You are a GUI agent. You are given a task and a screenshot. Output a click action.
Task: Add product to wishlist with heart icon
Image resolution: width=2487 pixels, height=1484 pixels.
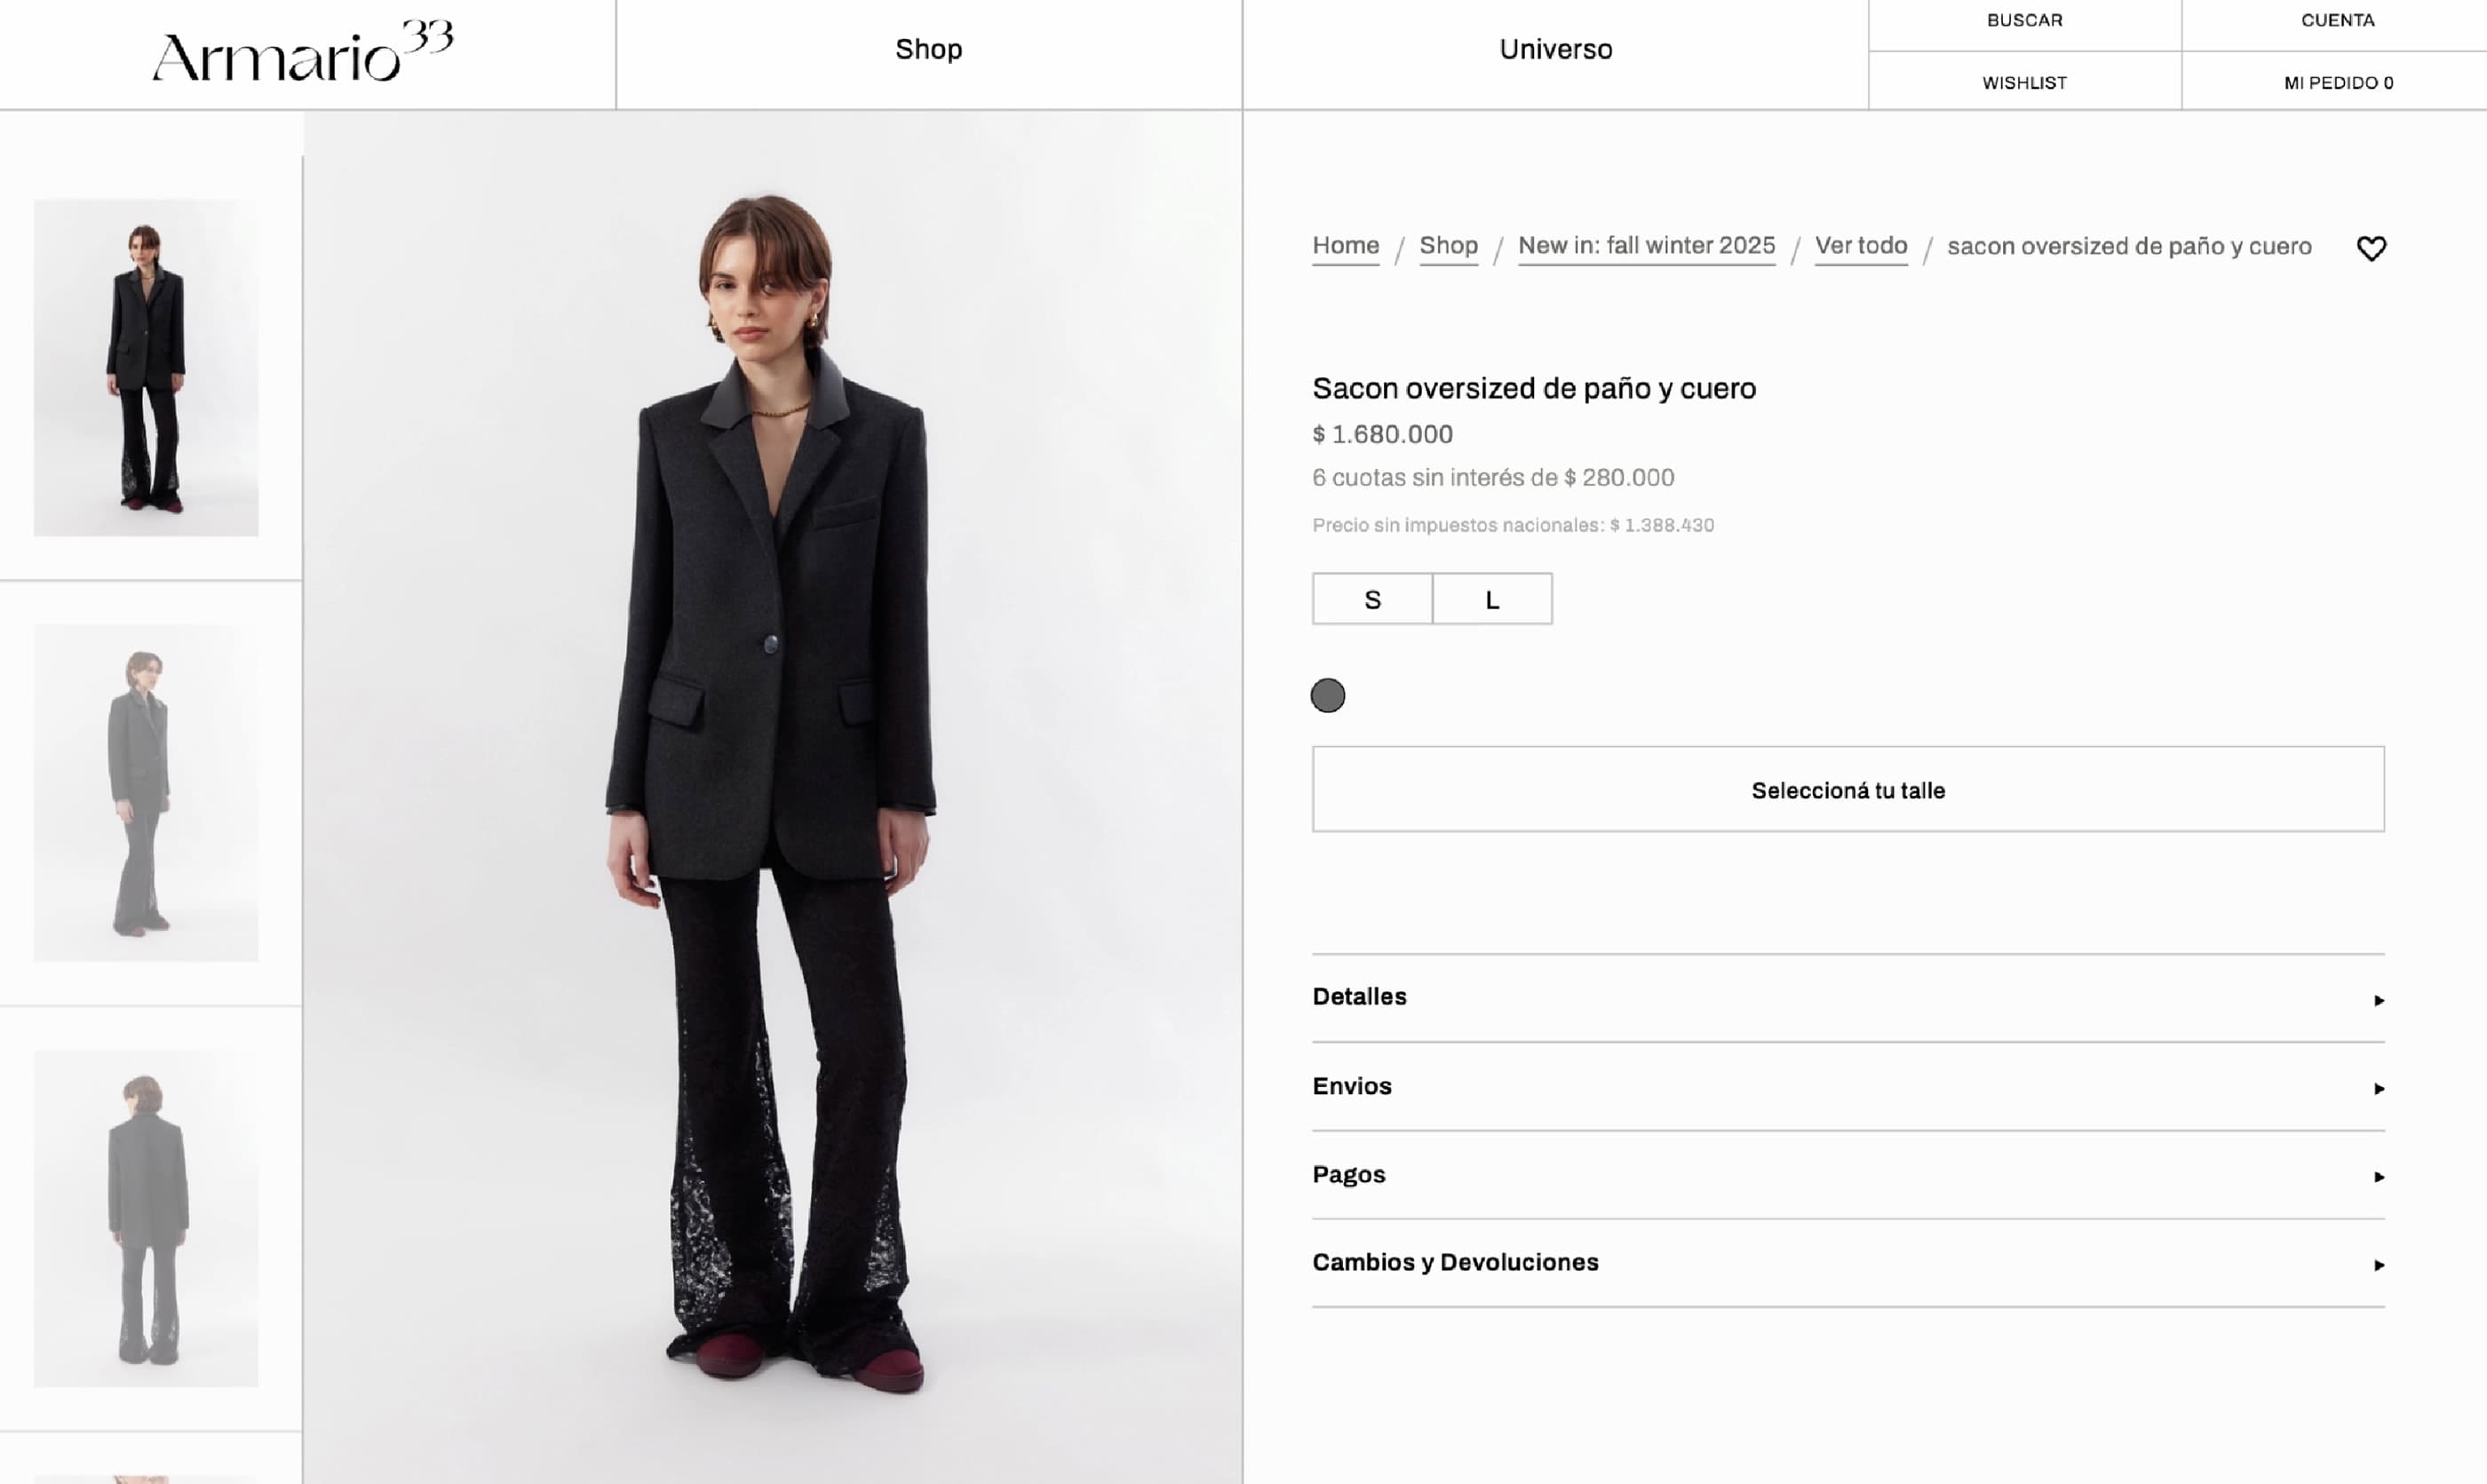click(x=2371, y=248)
